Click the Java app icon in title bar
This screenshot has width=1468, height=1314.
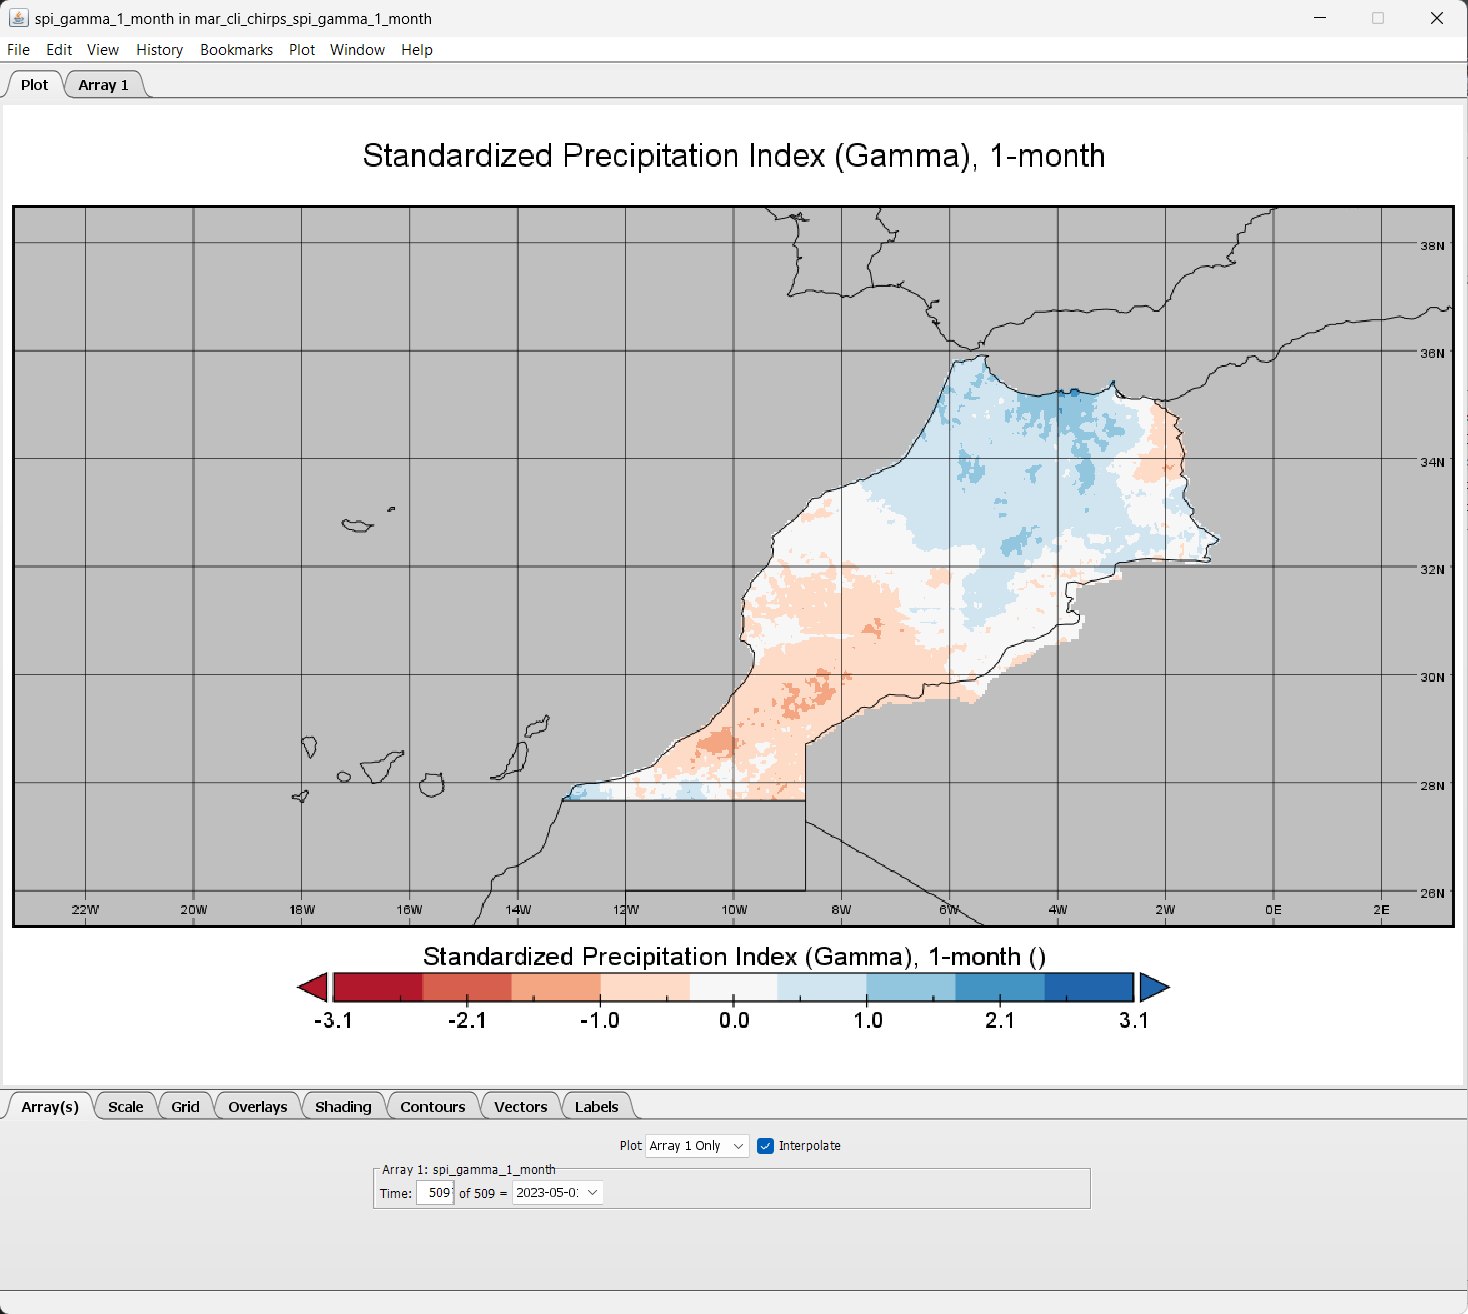click(x=18, y=18)
